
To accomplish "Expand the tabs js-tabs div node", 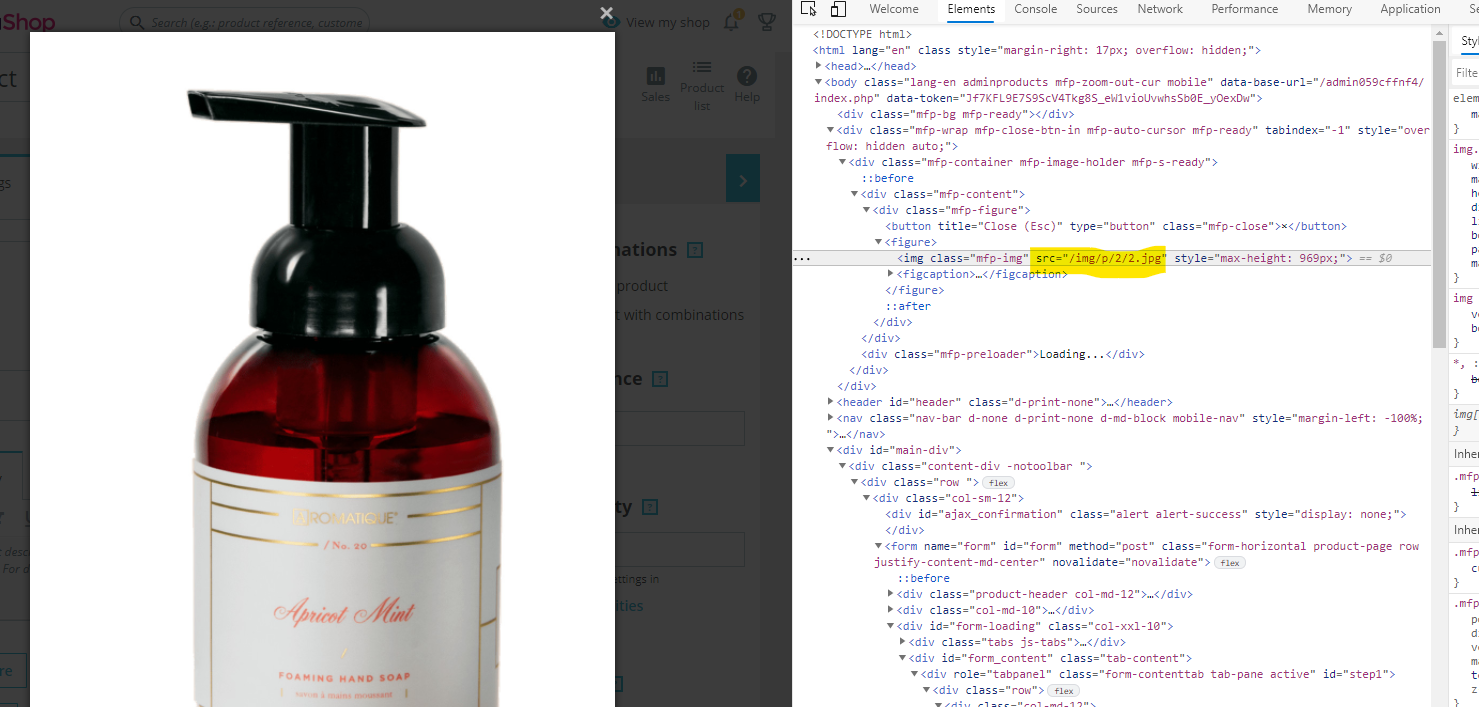I will (903, 642).
